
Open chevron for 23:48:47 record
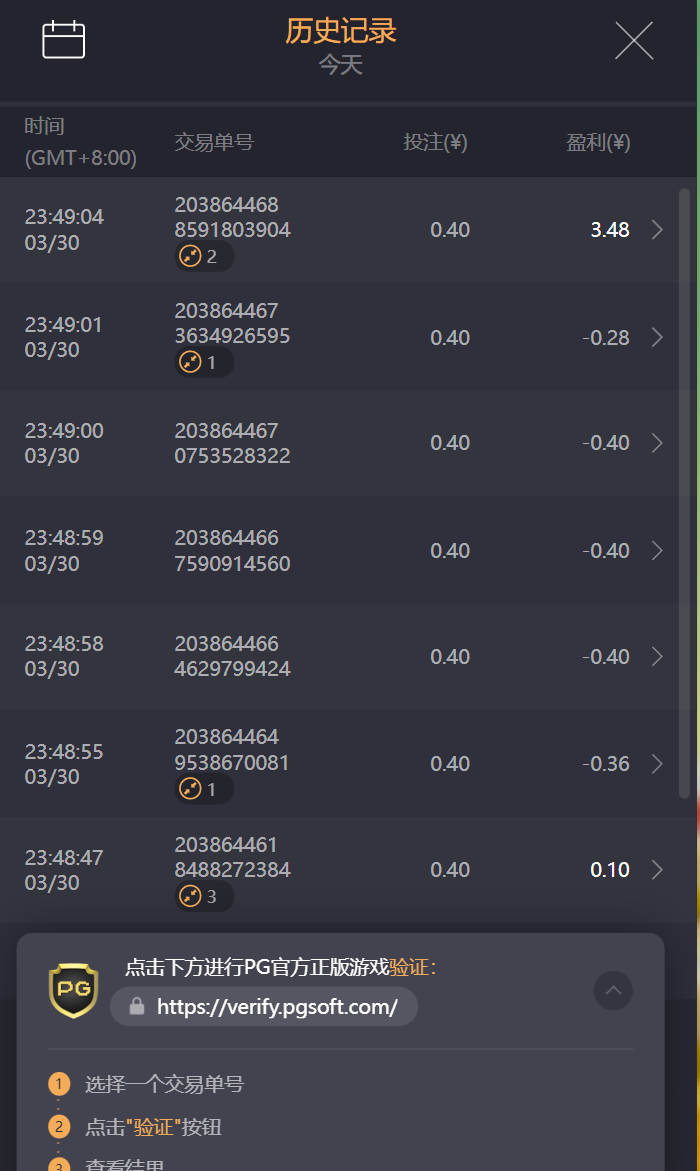click(657, 870)
